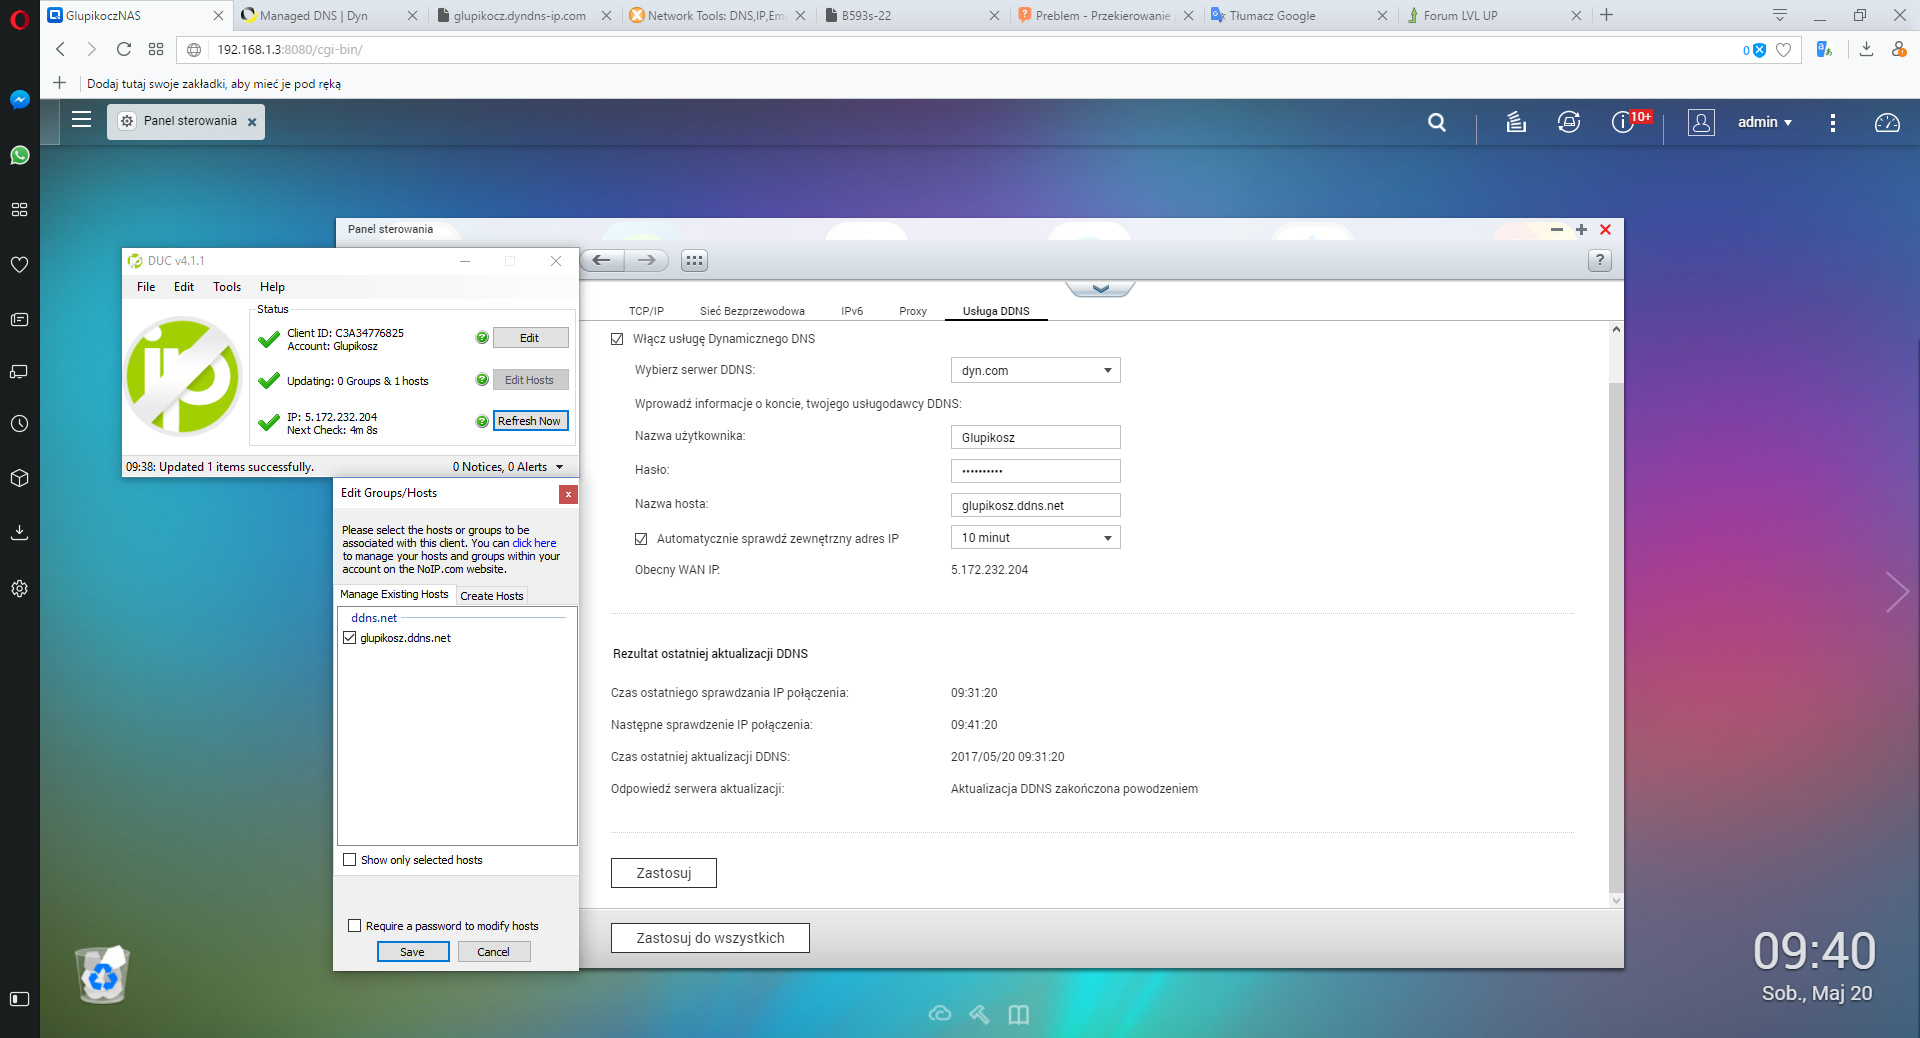The width and height of the screenshot is (1920, 1038).
Task: Open the '10 minut' interval dropdown
Action: click(1035, 538)
